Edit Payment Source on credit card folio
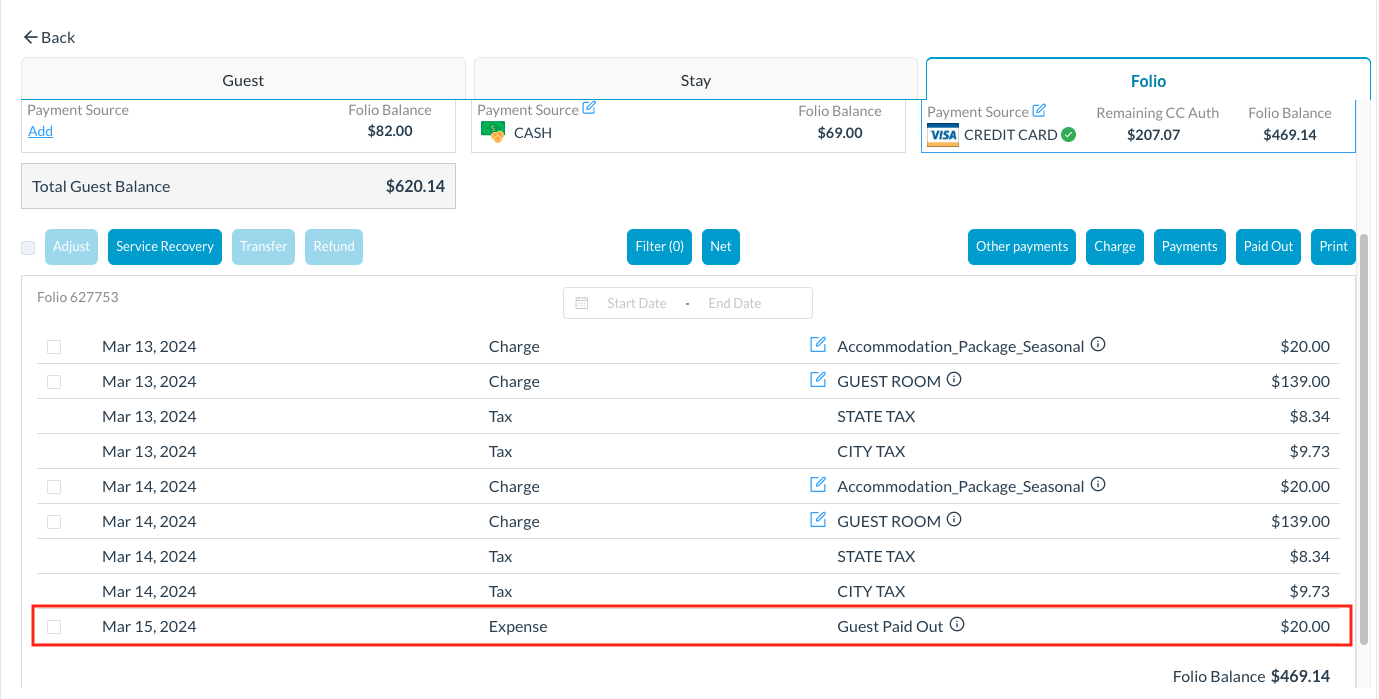 (x=1039, y=110)
